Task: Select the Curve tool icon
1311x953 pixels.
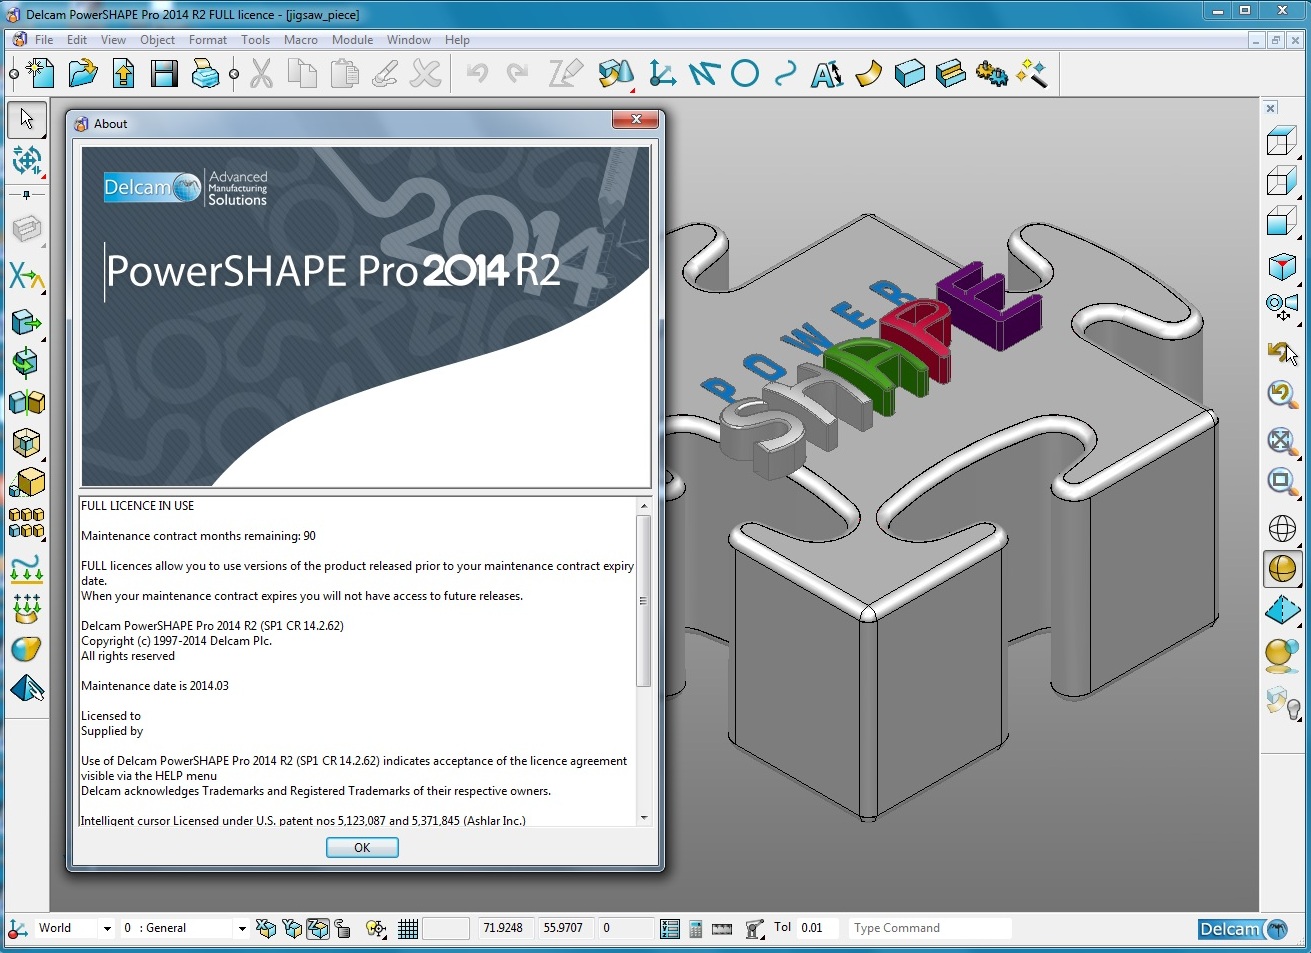Action: (785, 74)
